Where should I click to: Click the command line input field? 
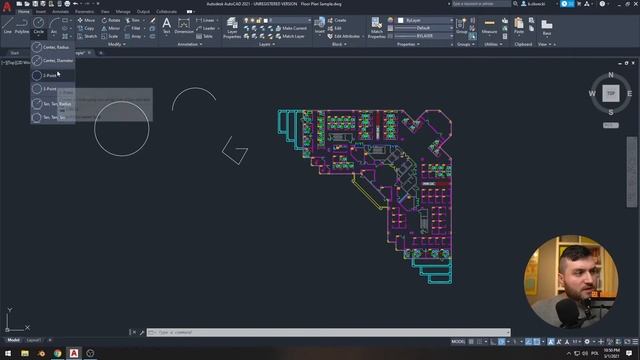click(x=329, y=332)
